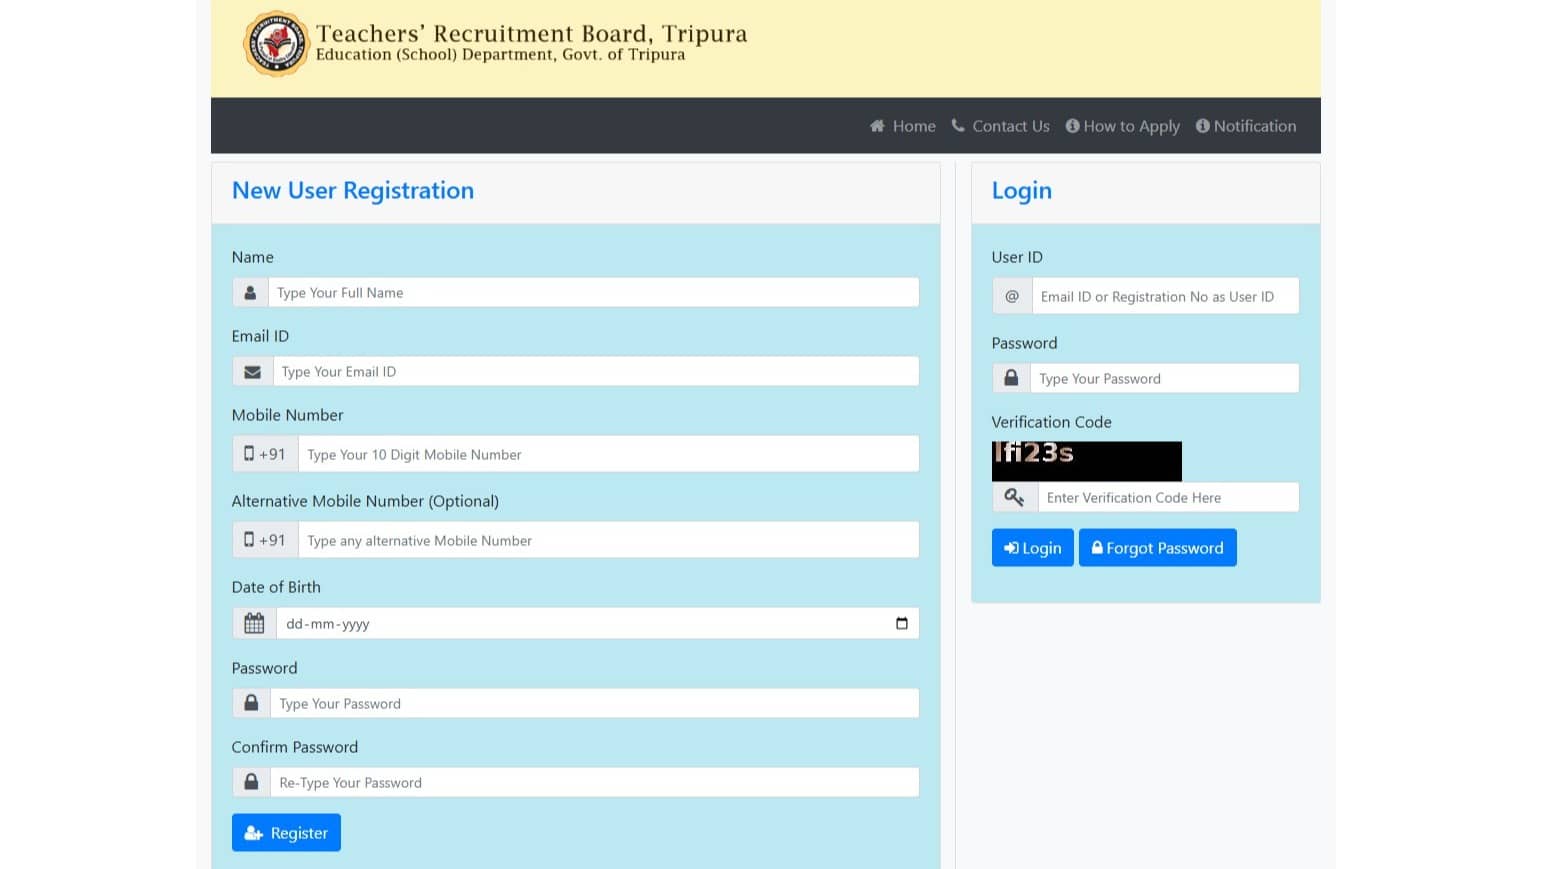Screen dimensions: 1545x869
Task: Focus the 10 Digit Mobile Number field
Action: click(608, 455)
